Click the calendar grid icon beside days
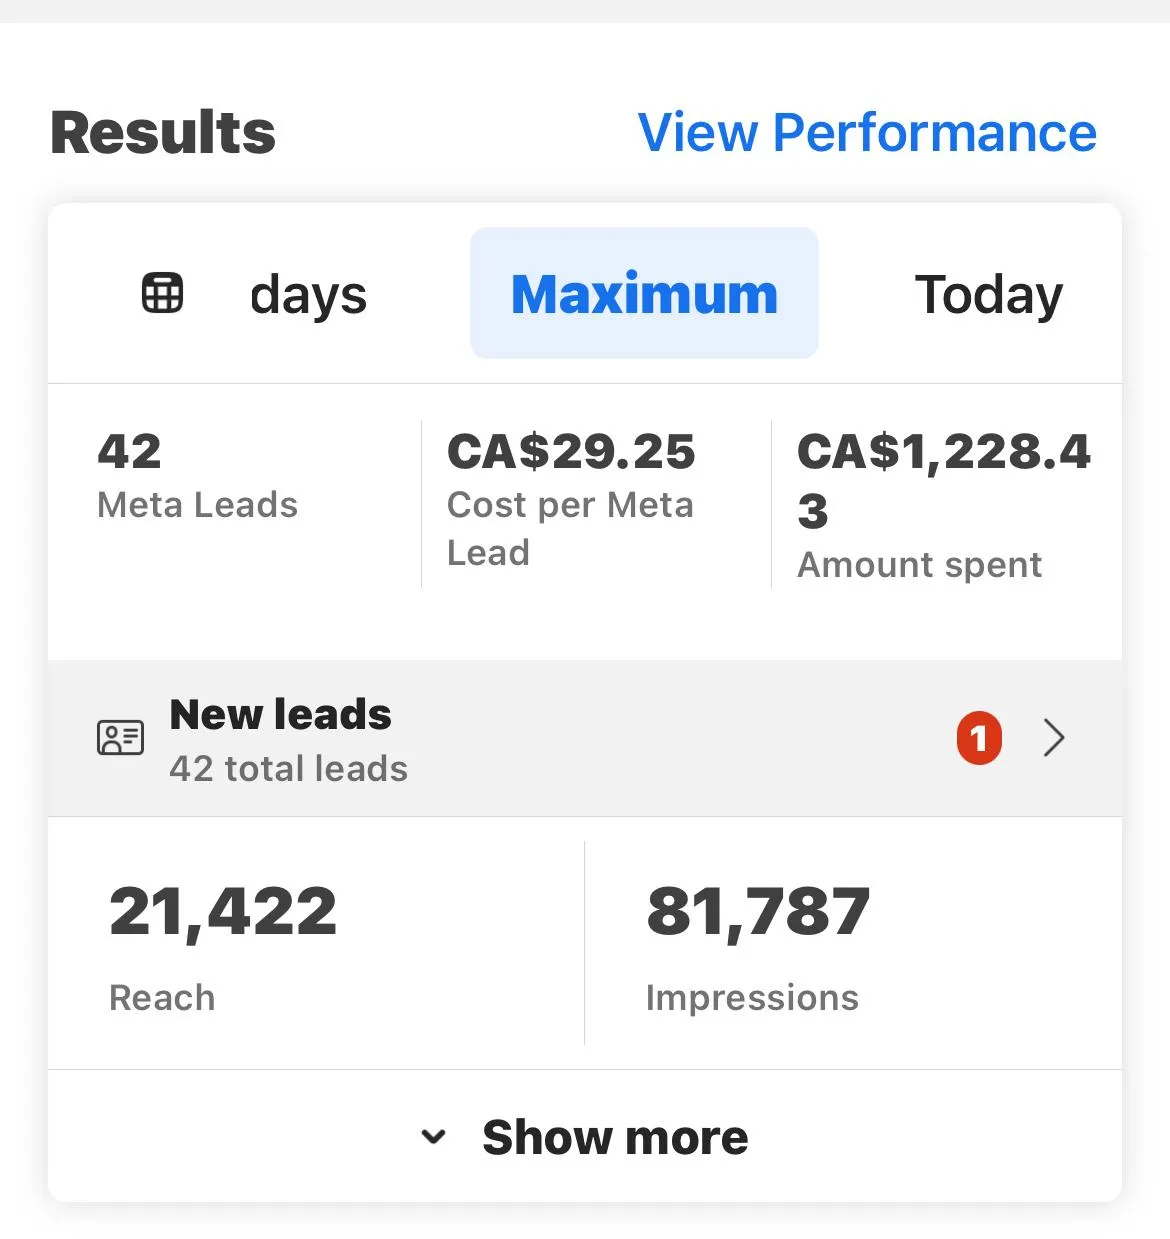Screen dimensions: 1170x1239 pos(162,293)
